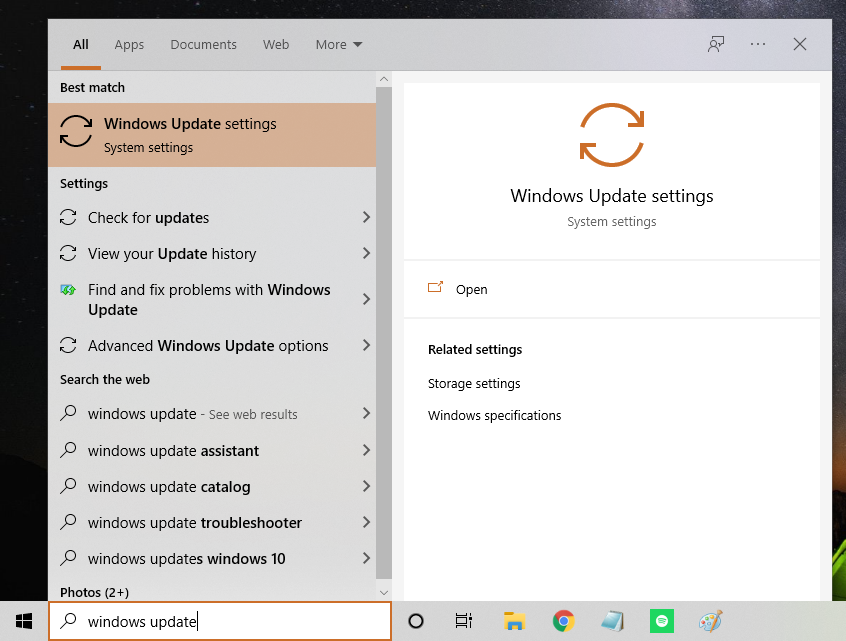
Task: Click the orange open-window icon beside Open
Action: point(435,287)
